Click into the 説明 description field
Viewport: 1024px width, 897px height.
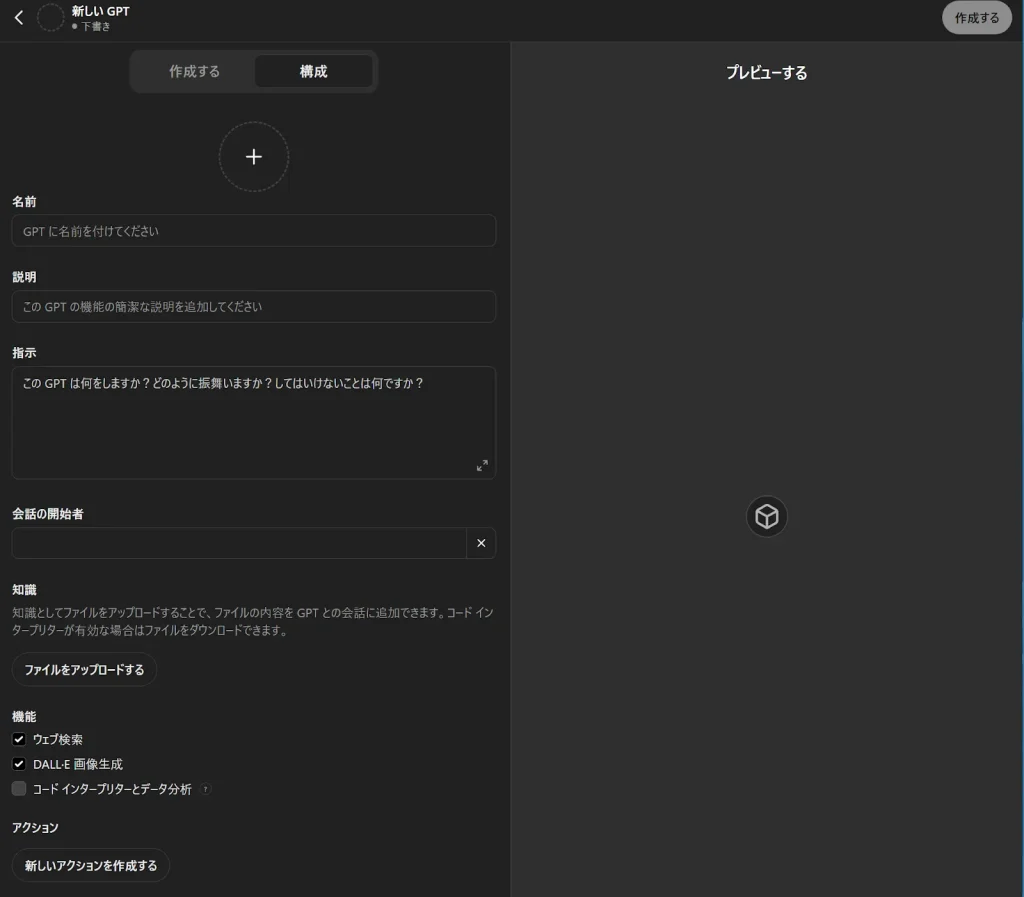click(x=254, y=307)
